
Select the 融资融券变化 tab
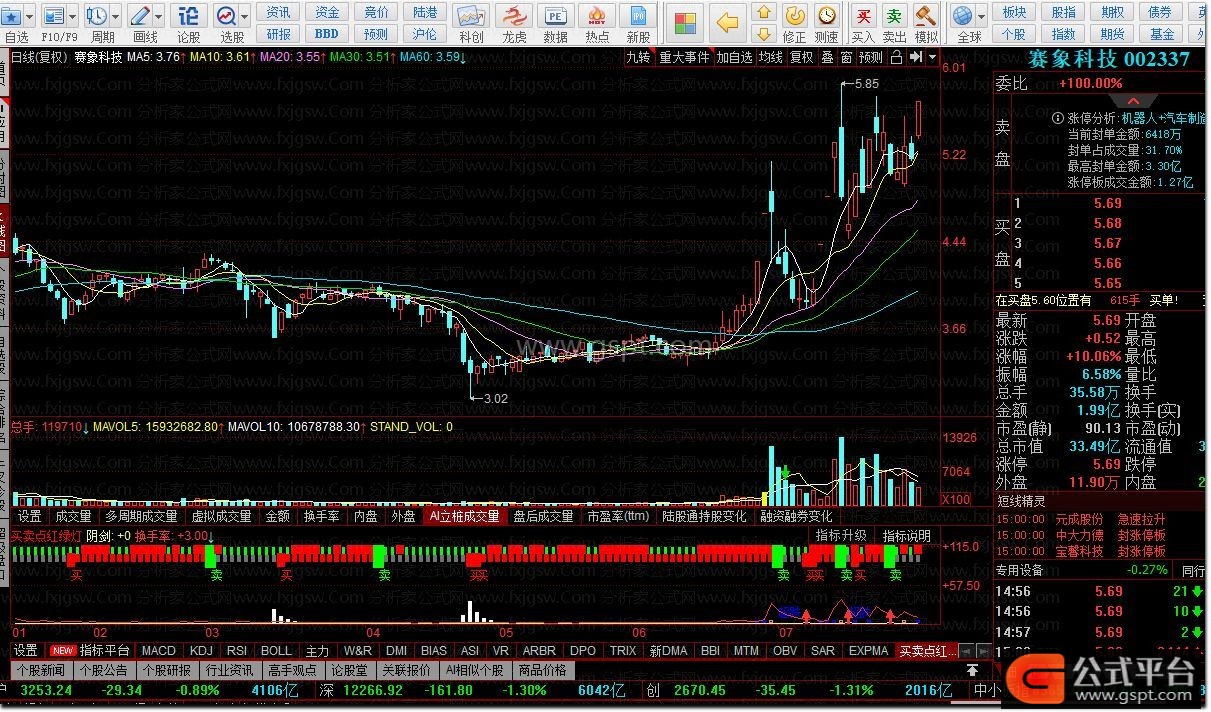click(x=796, y=516)
